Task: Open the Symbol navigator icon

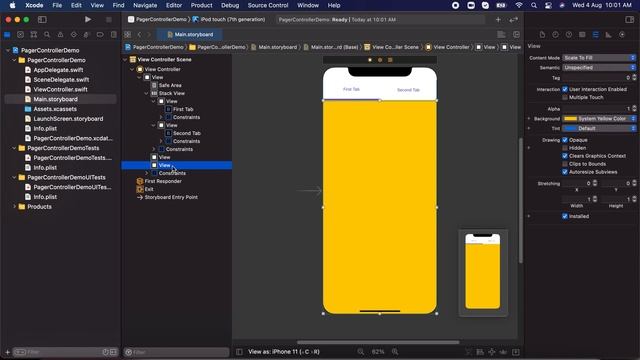Action: 34,35
